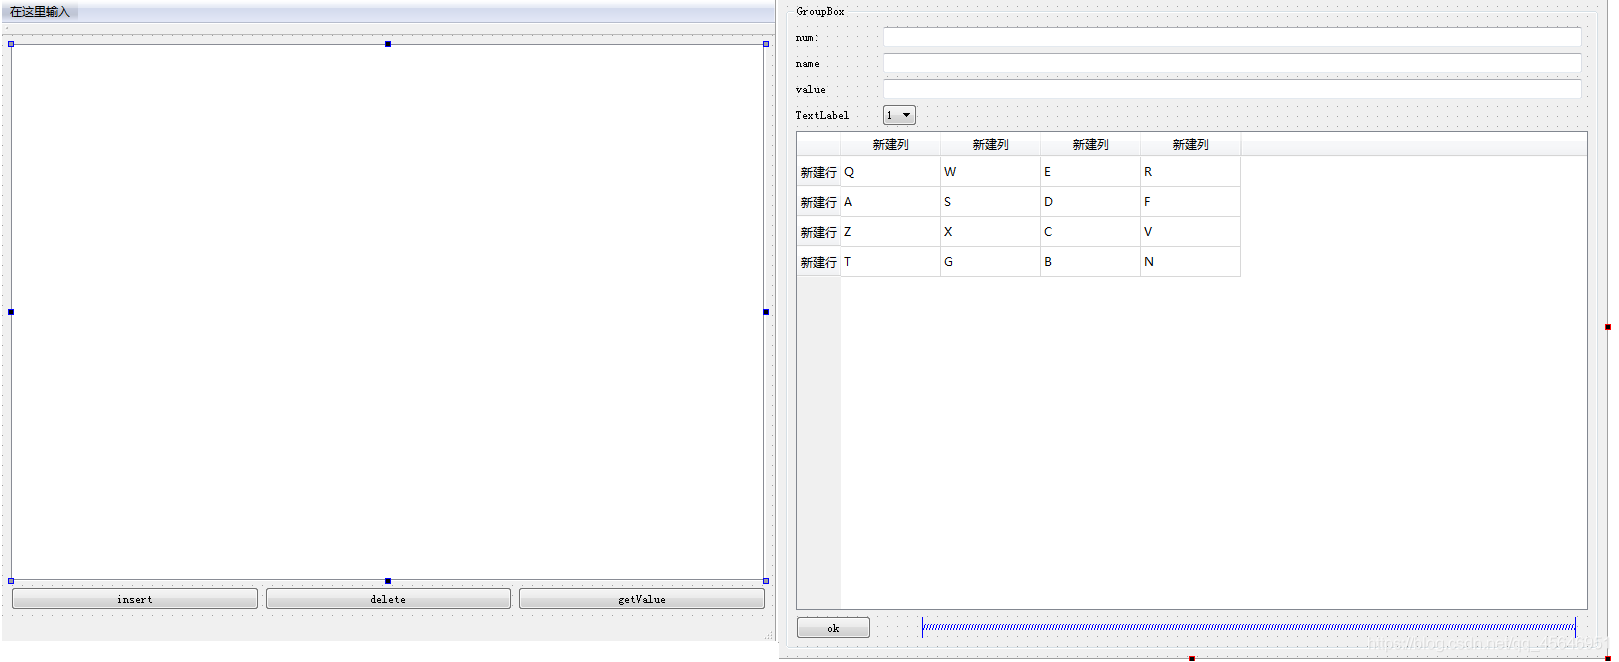Click the 'value' label

tap(810, 89)
